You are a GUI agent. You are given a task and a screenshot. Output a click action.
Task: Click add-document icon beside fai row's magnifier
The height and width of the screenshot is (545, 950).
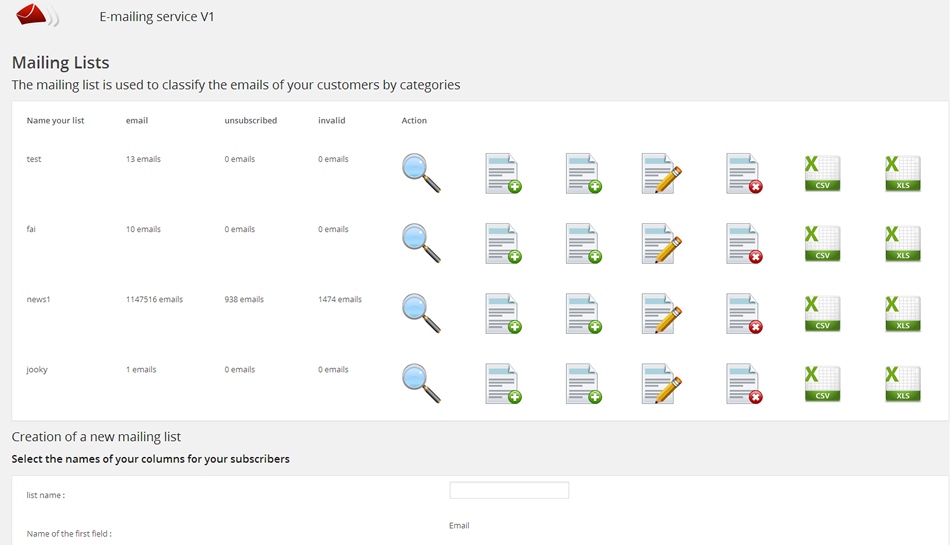click(x=503, y=243)
